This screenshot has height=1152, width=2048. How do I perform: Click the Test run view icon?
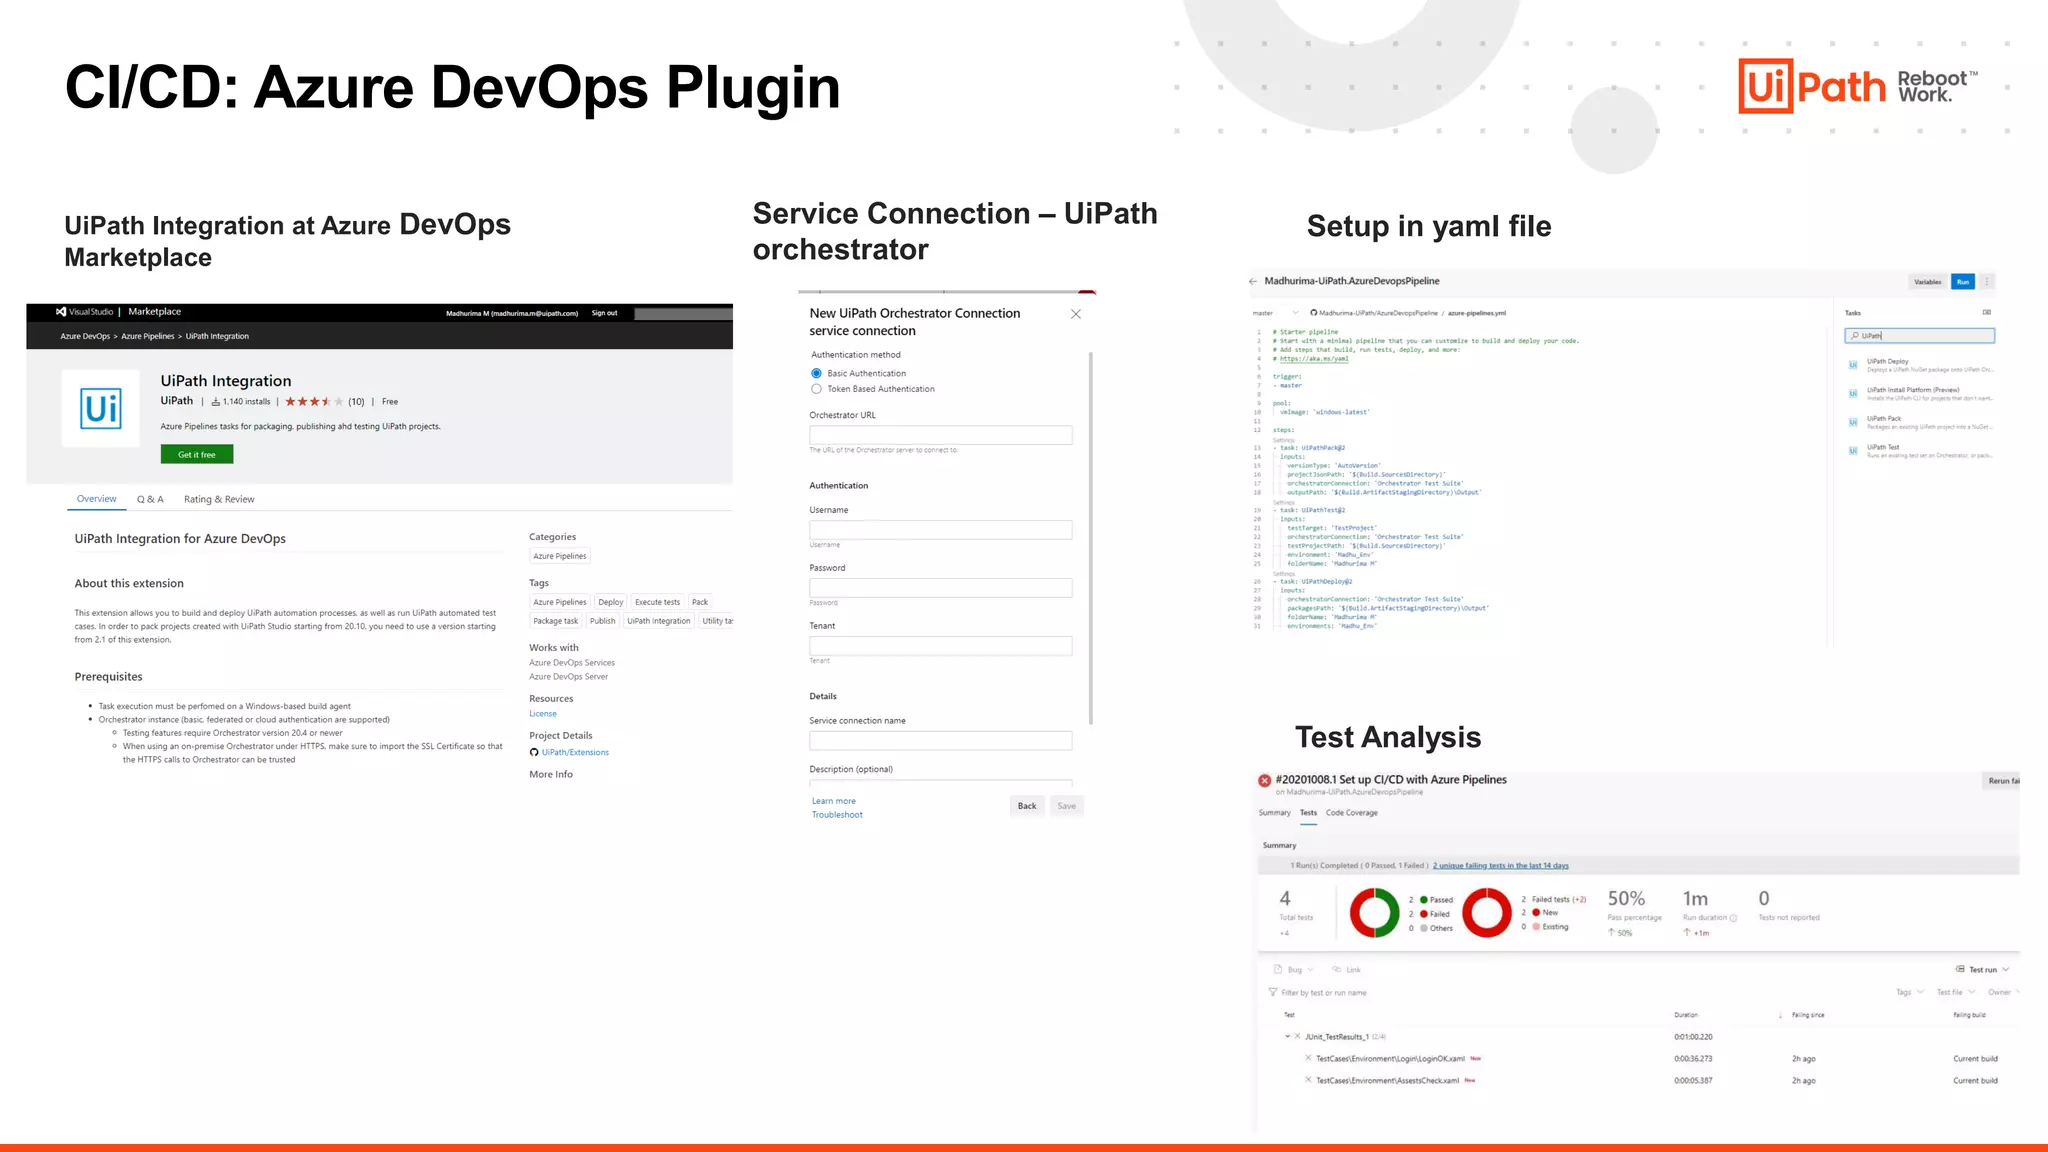point(1960,969)
